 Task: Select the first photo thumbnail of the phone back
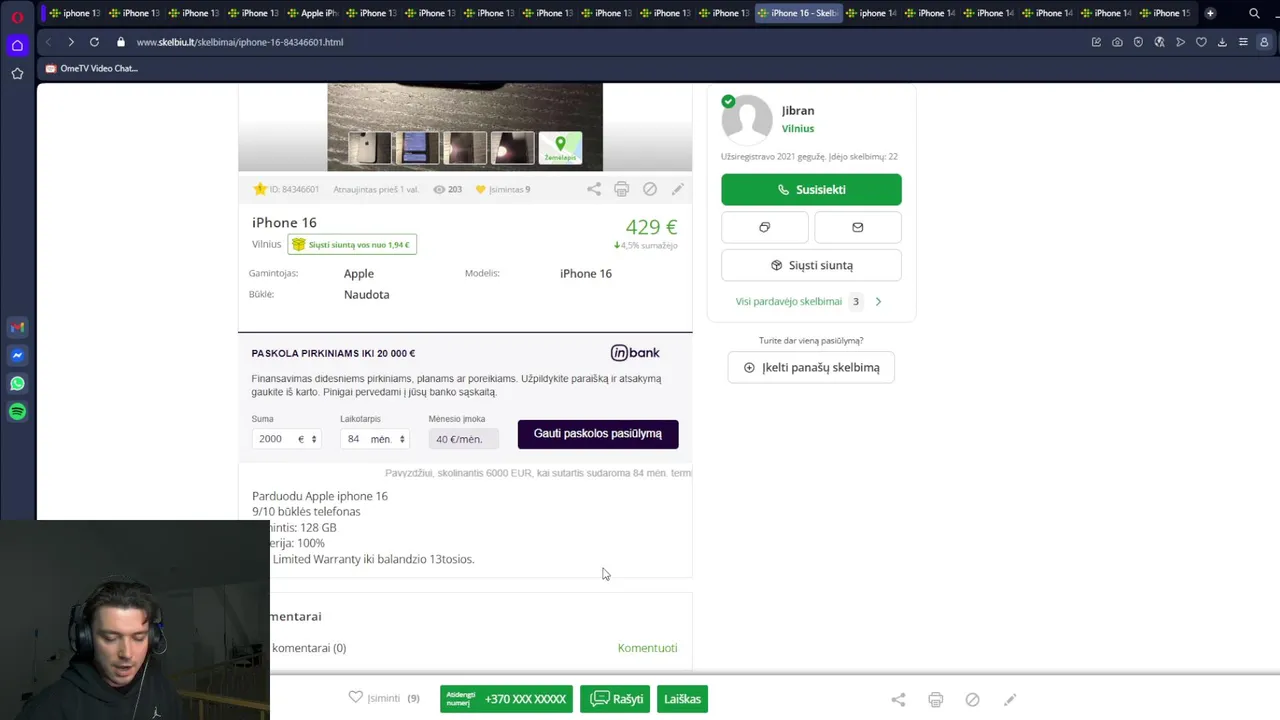tap(369, 148)
